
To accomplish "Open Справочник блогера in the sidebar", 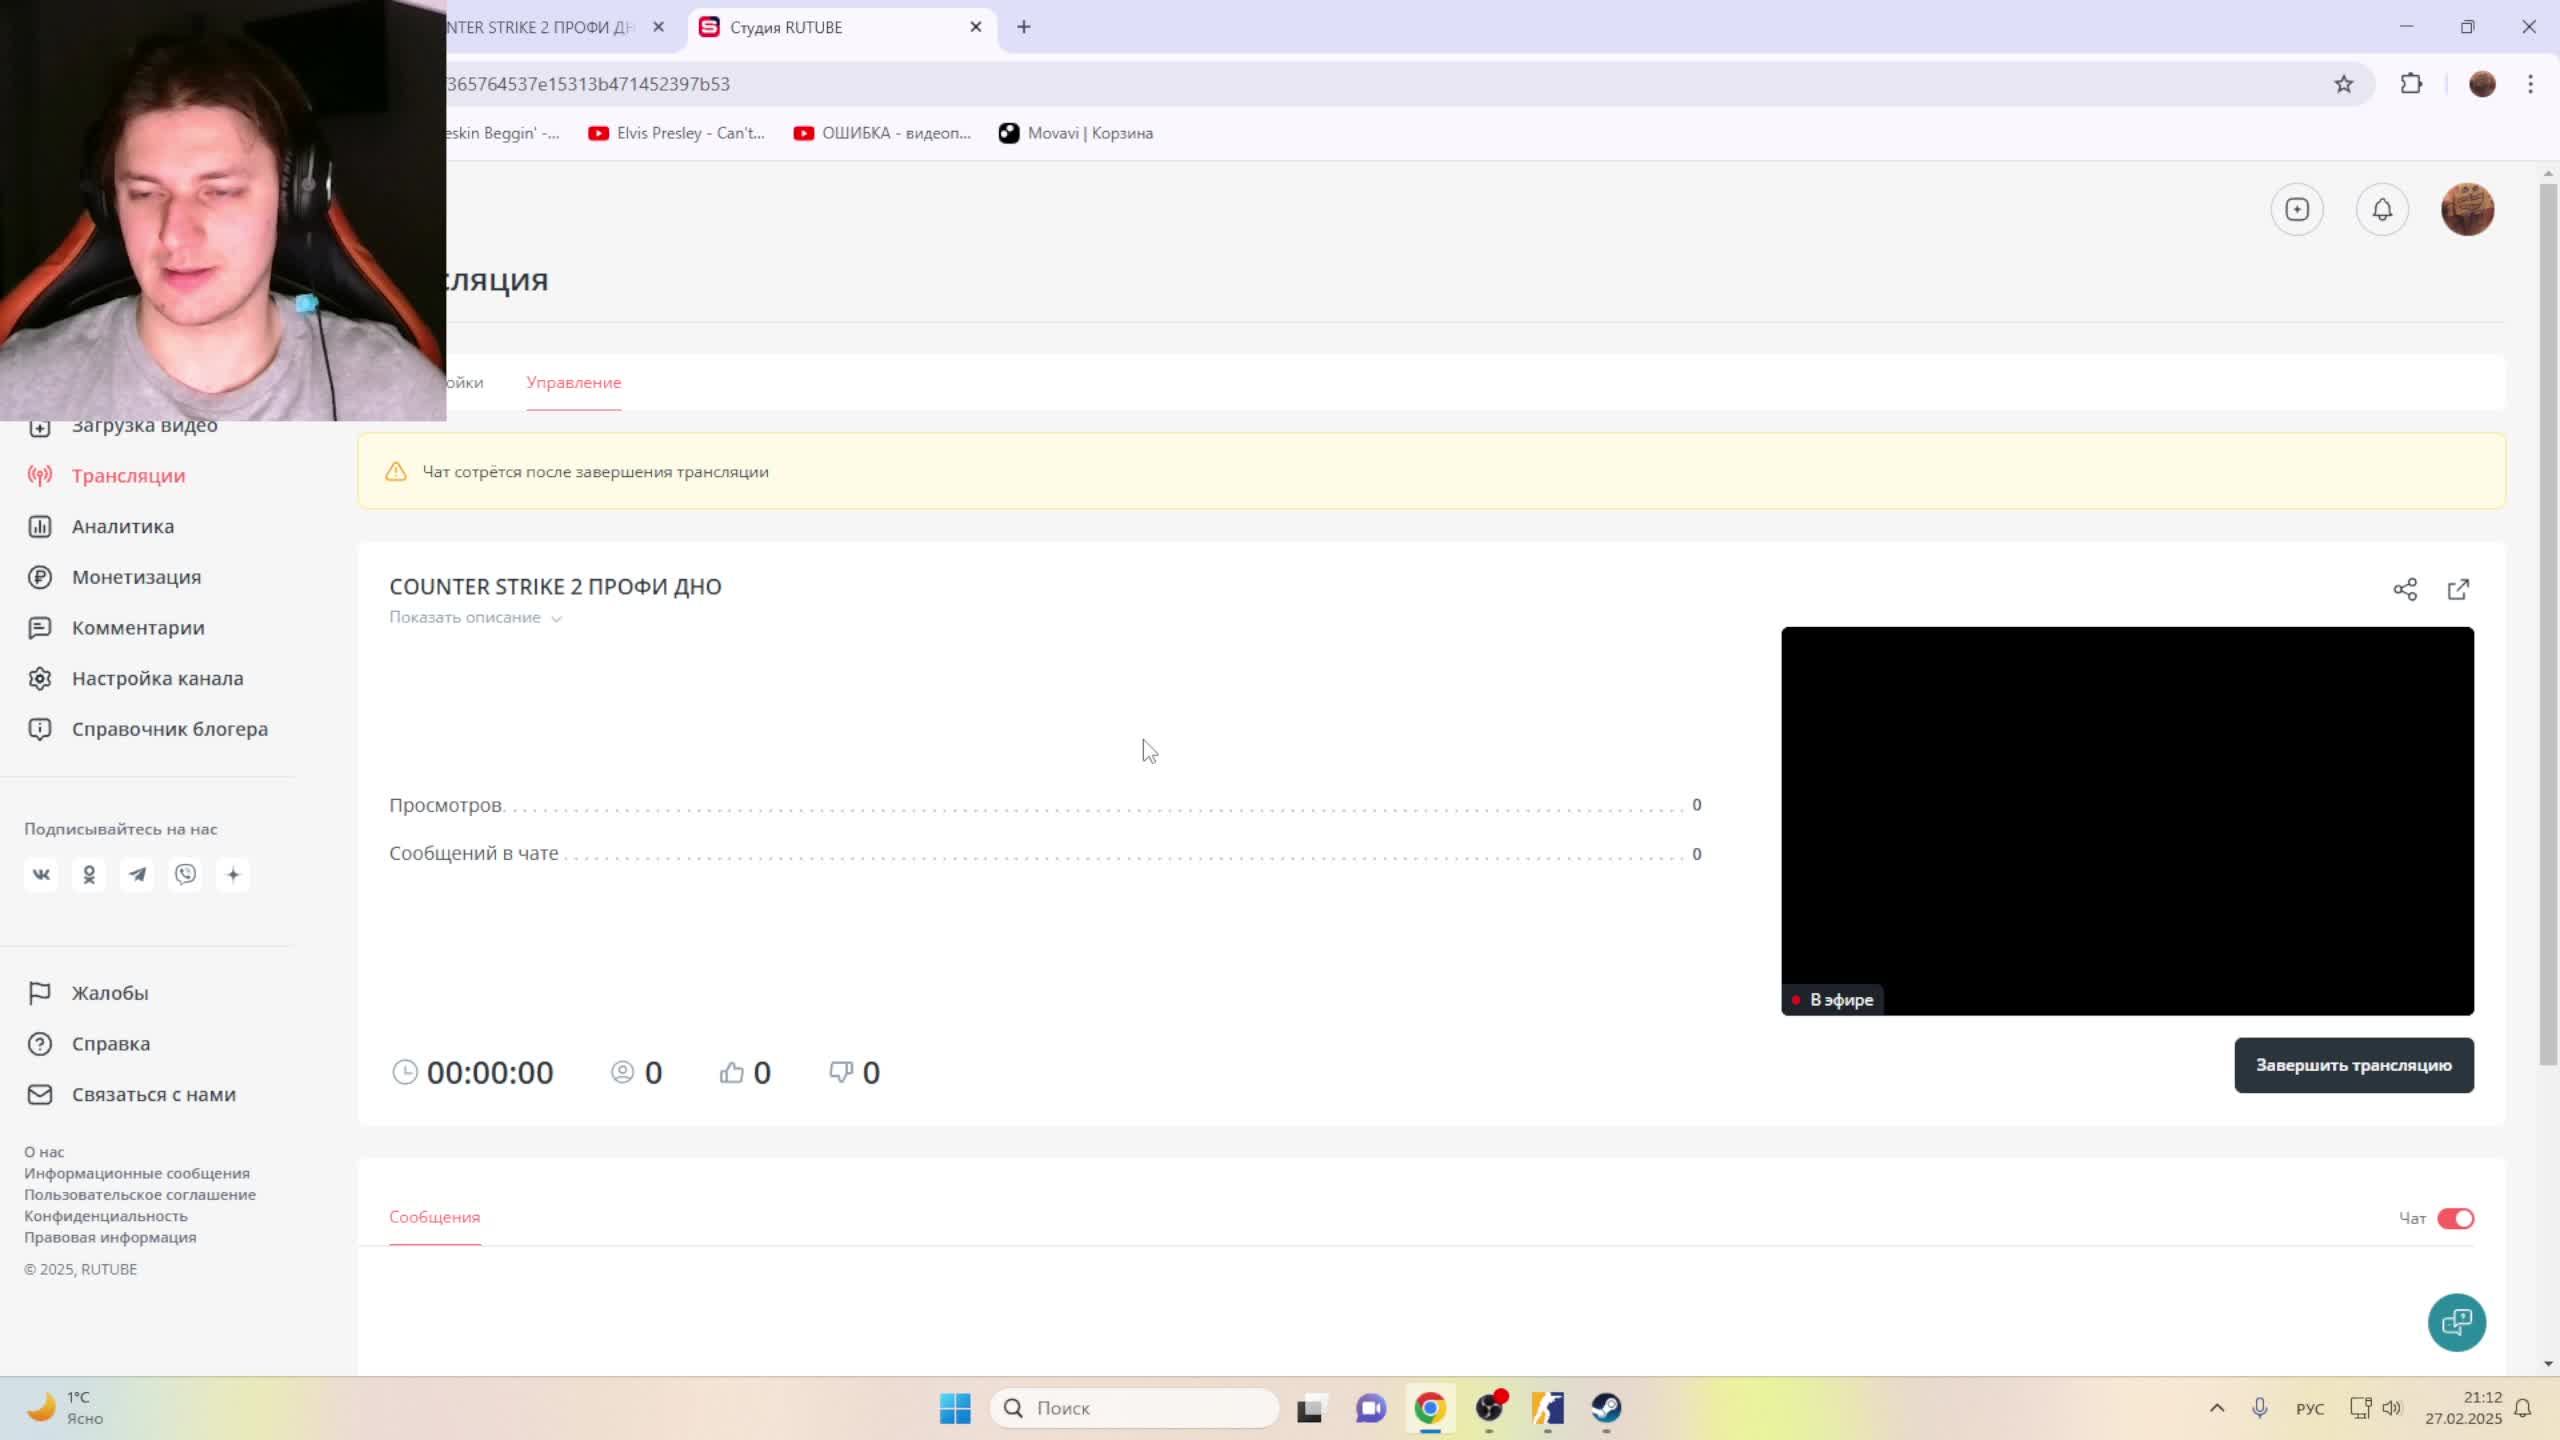I will pos(169,729).
